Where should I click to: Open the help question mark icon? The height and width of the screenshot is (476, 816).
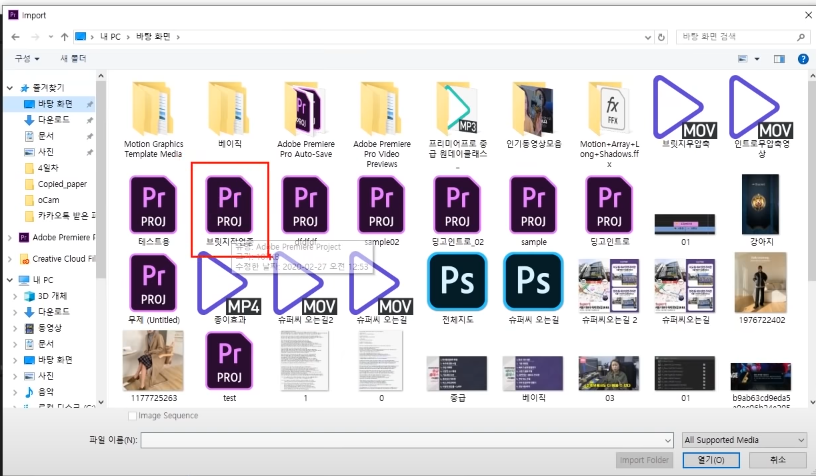tap(803, 59)
